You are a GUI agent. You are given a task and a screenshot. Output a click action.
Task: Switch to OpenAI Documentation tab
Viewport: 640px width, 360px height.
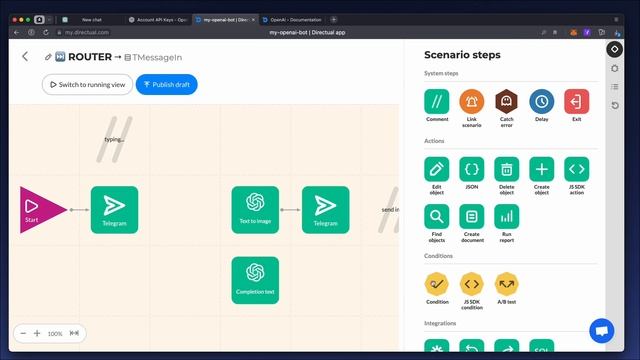pos(292,20)
